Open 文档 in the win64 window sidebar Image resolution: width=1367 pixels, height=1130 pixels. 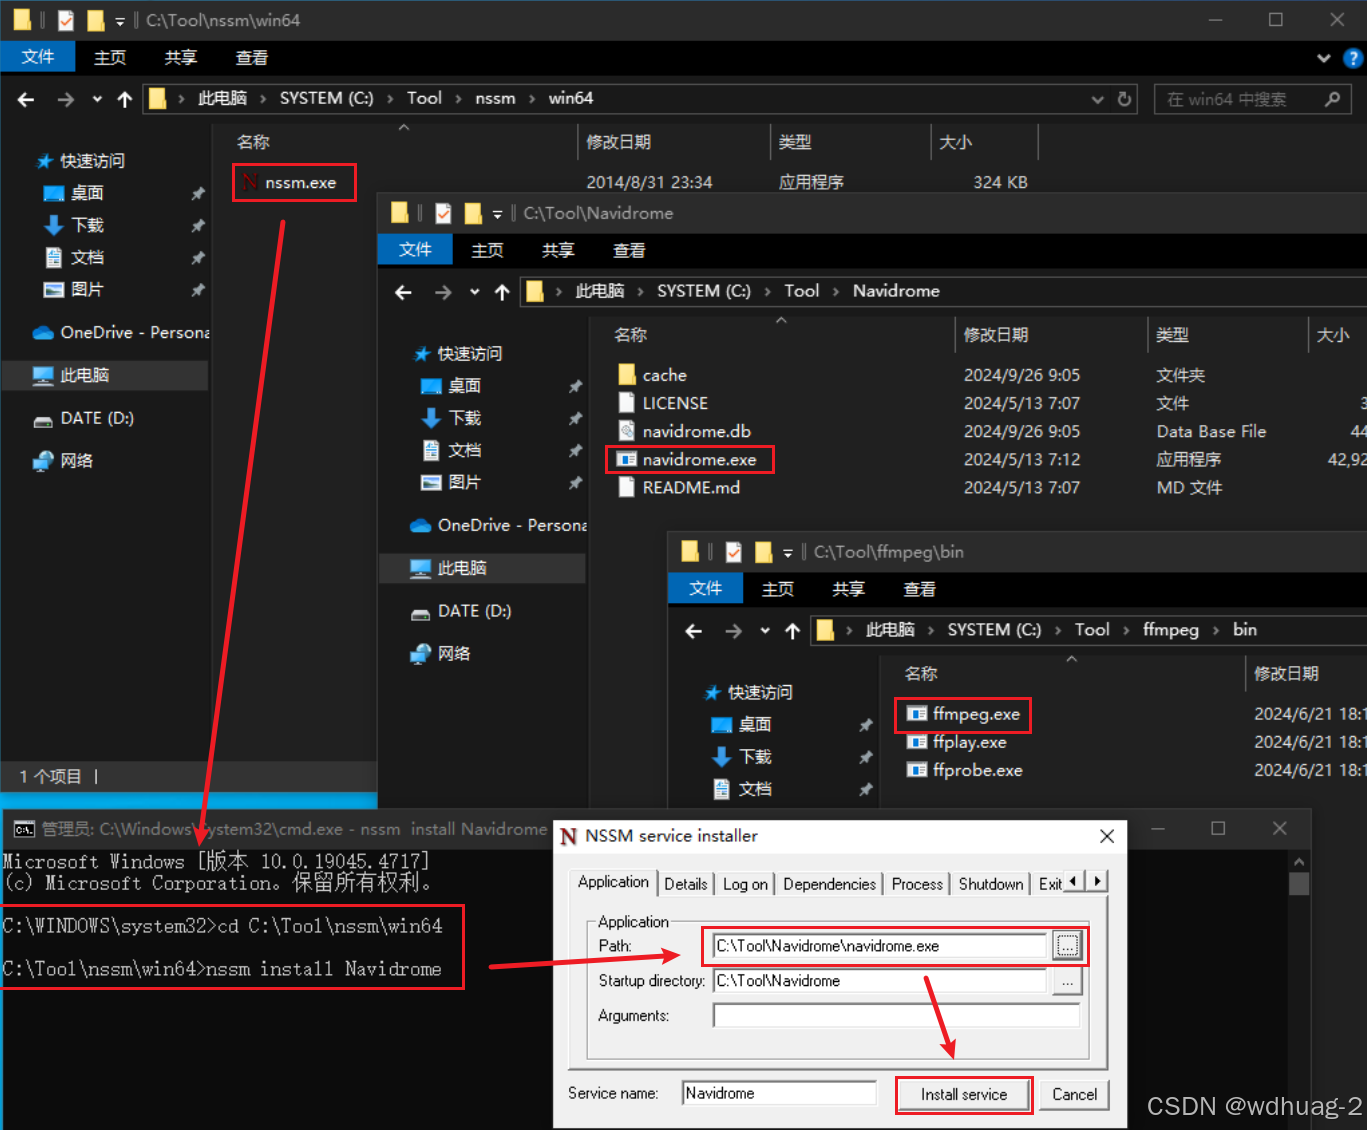click(x=87, y=257)
